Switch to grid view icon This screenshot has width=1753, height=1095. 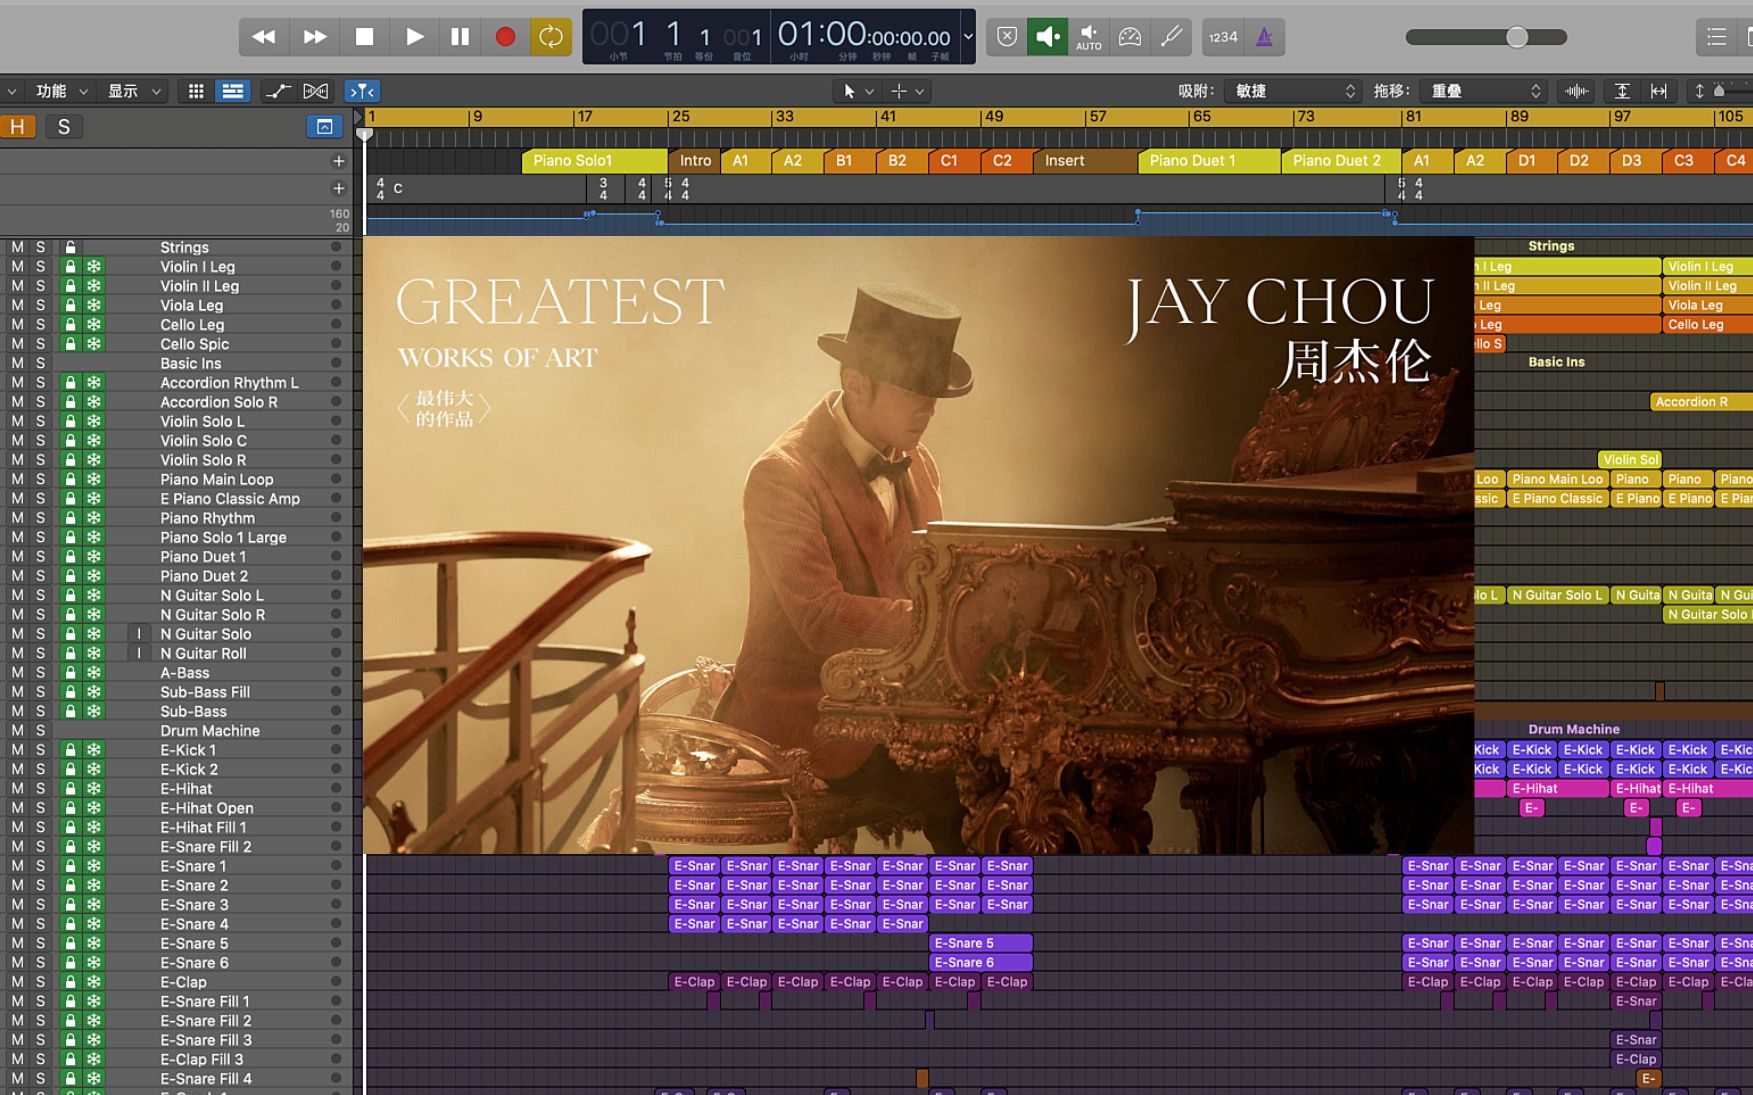pyautogui.click(x=196, y=91)
